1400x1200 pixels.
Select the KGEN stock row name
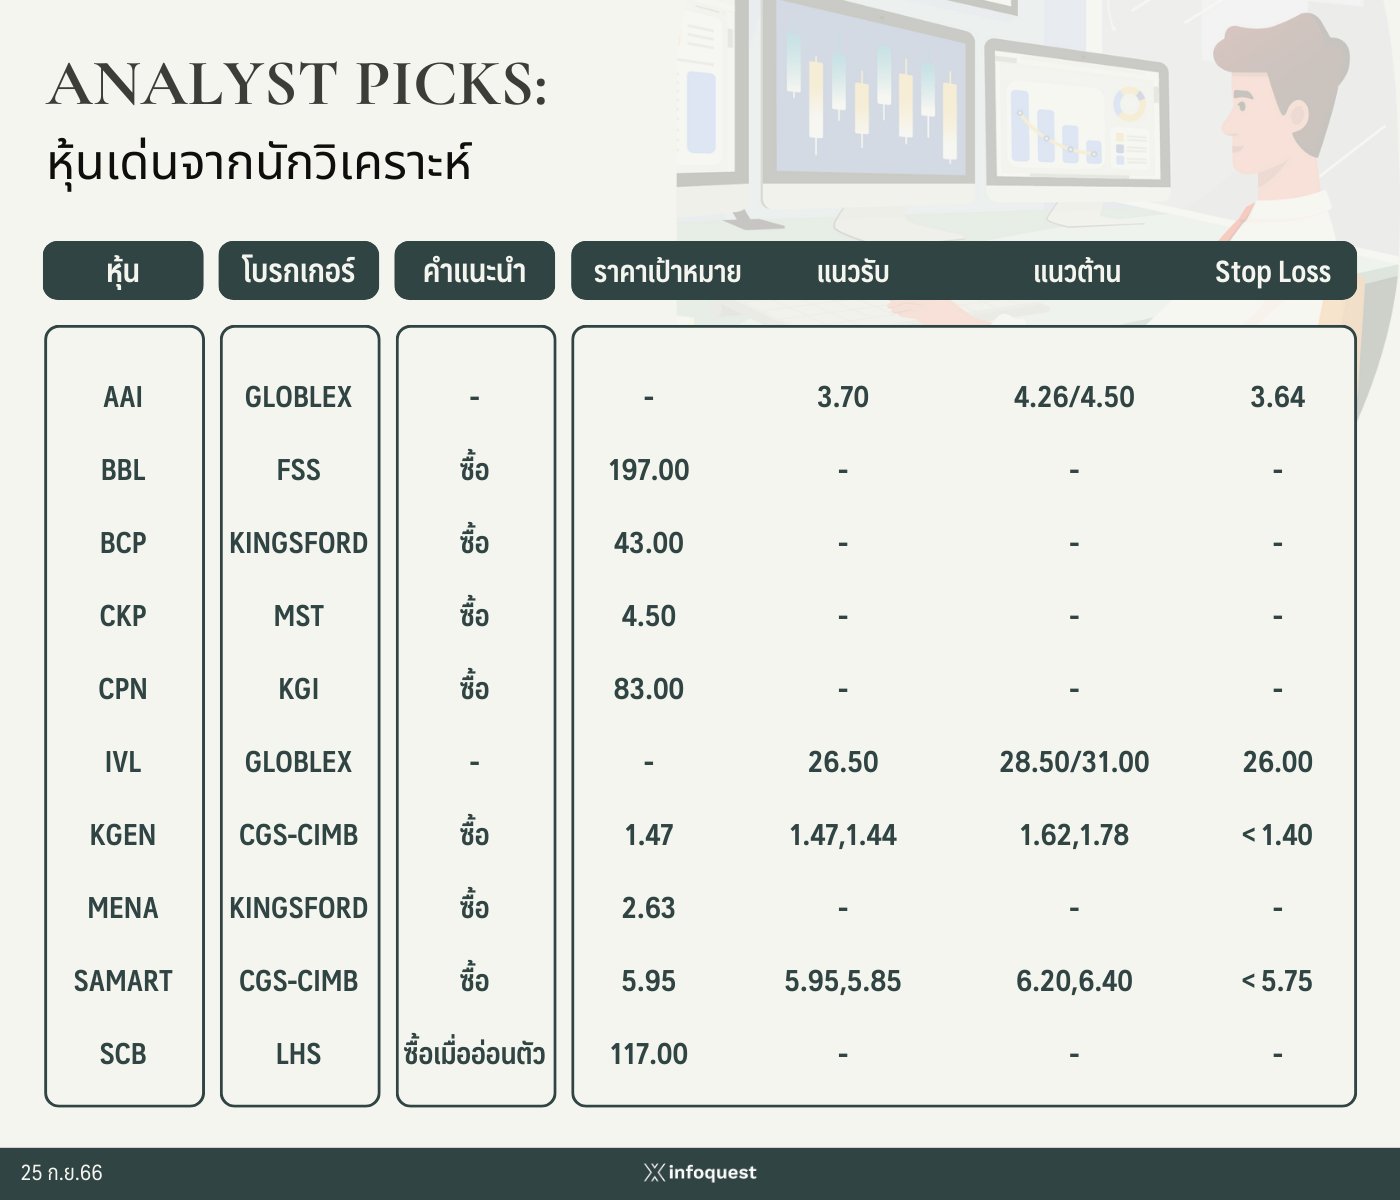click(x=123, y=835)
